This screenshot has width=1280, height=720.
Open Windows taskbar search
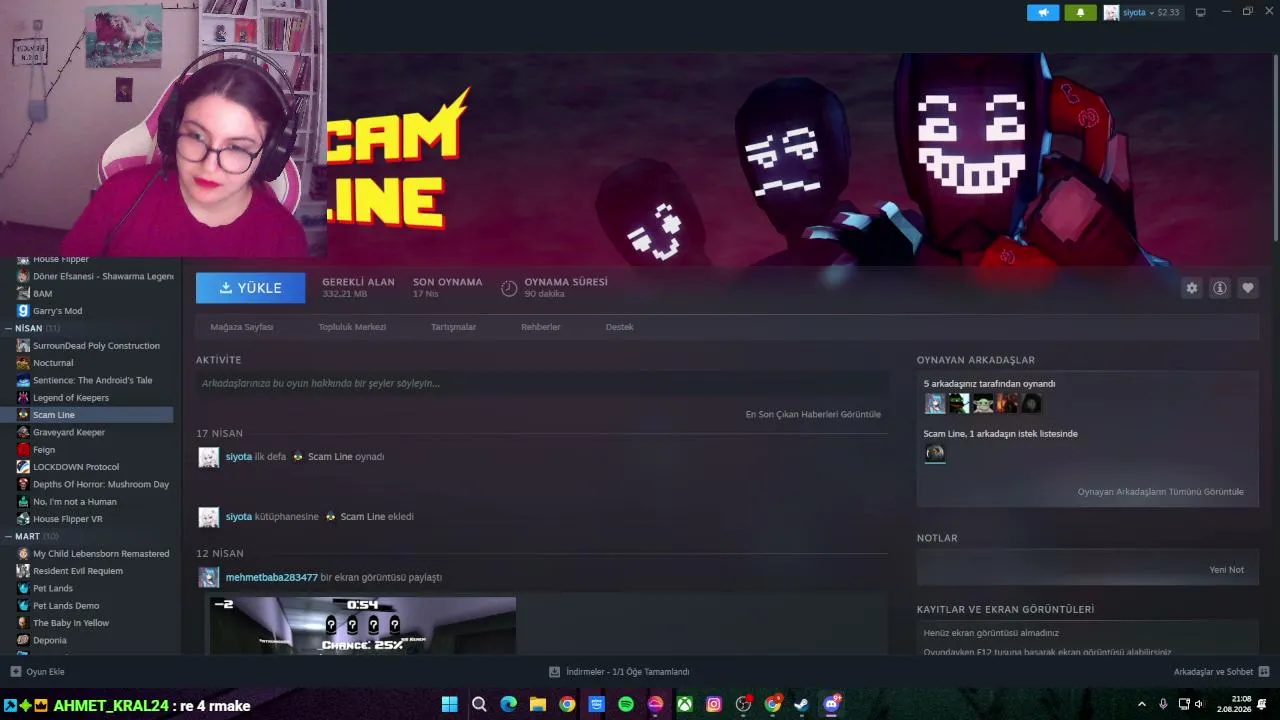pos(479,704)
